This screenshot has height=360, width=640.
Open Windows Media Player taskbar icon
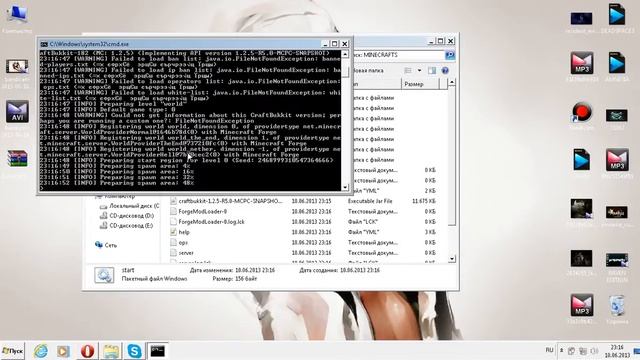(63, 351)
